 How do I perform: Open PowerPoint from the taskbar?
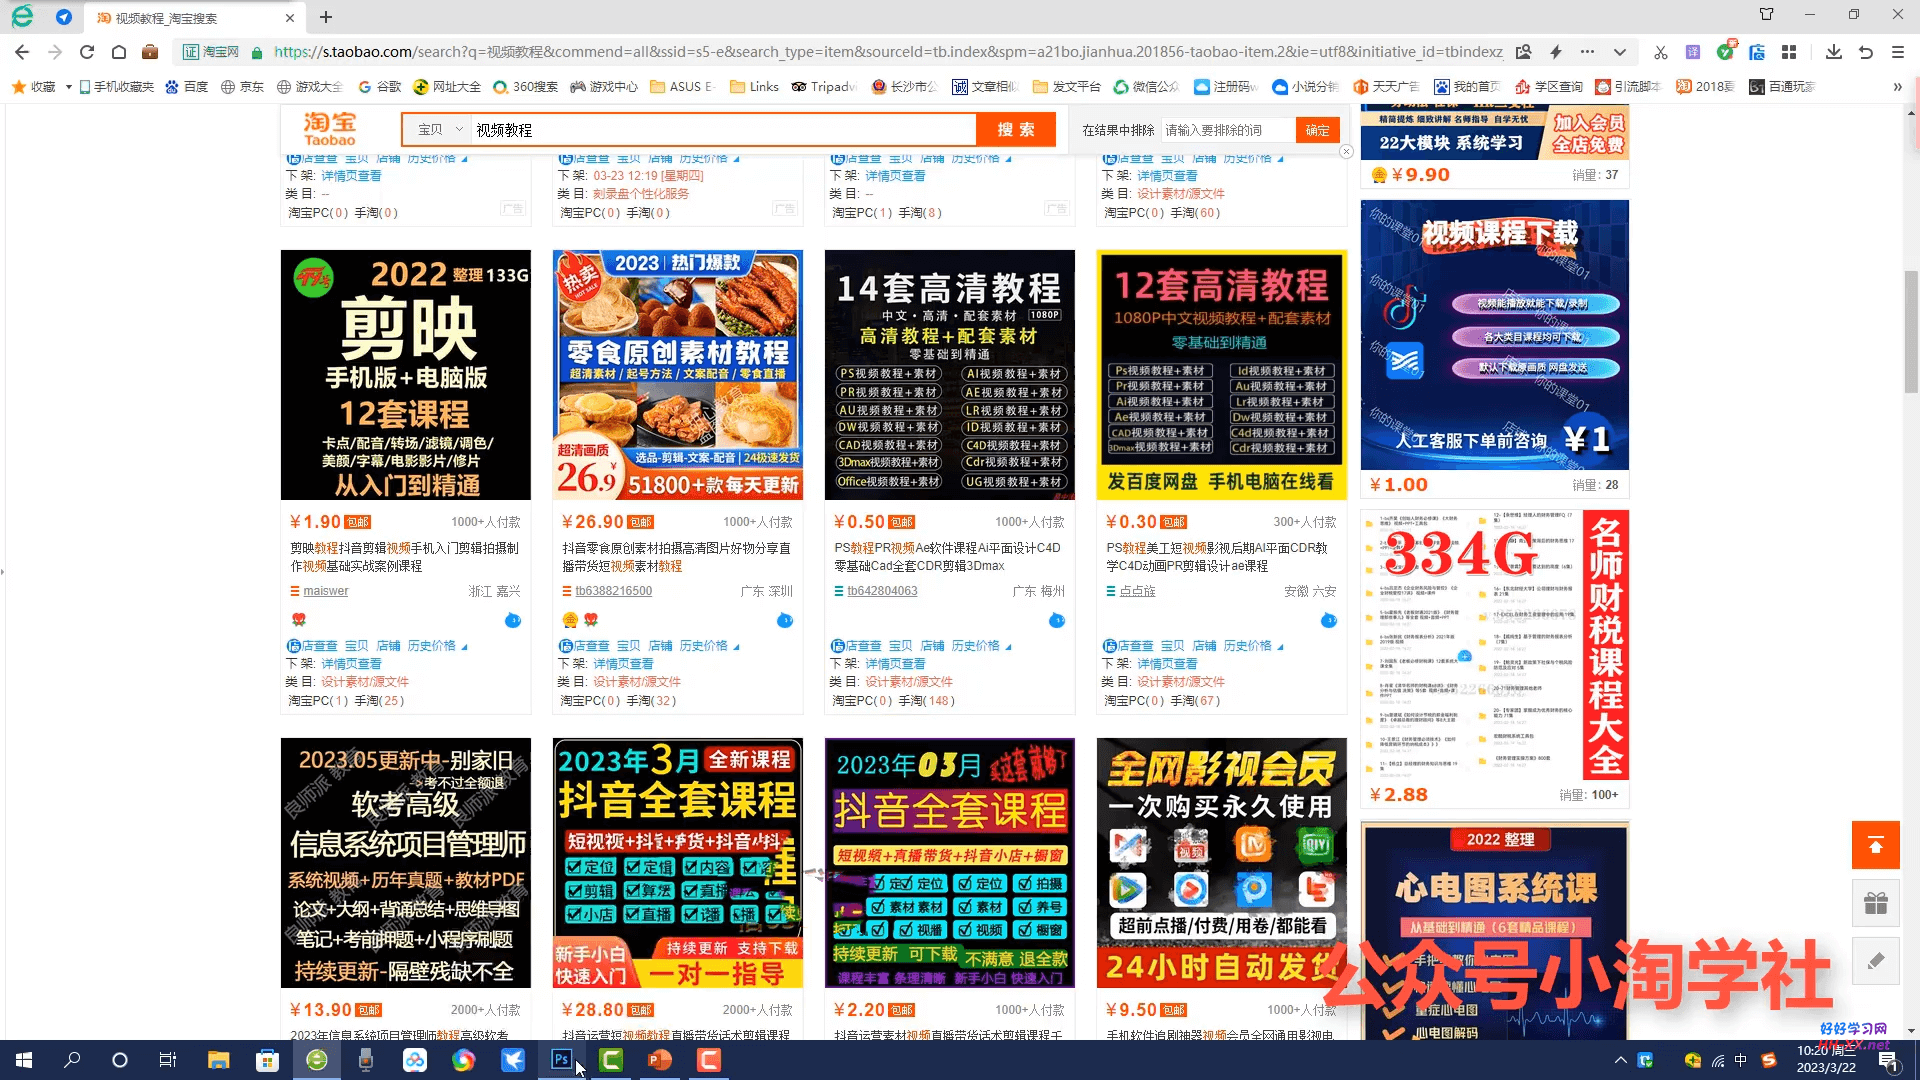660,1060
